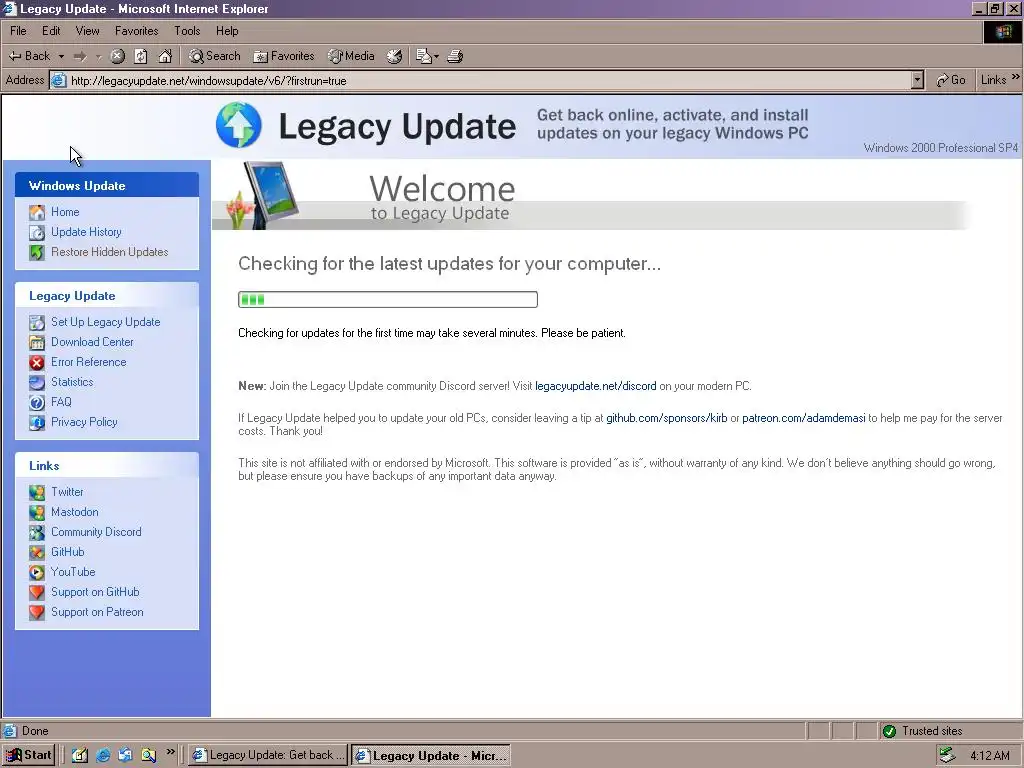Open the Forward history dropdown arrow
The height and width of the screenshot is (768, 1024).
pyautogui.click(x=99, y=57)
